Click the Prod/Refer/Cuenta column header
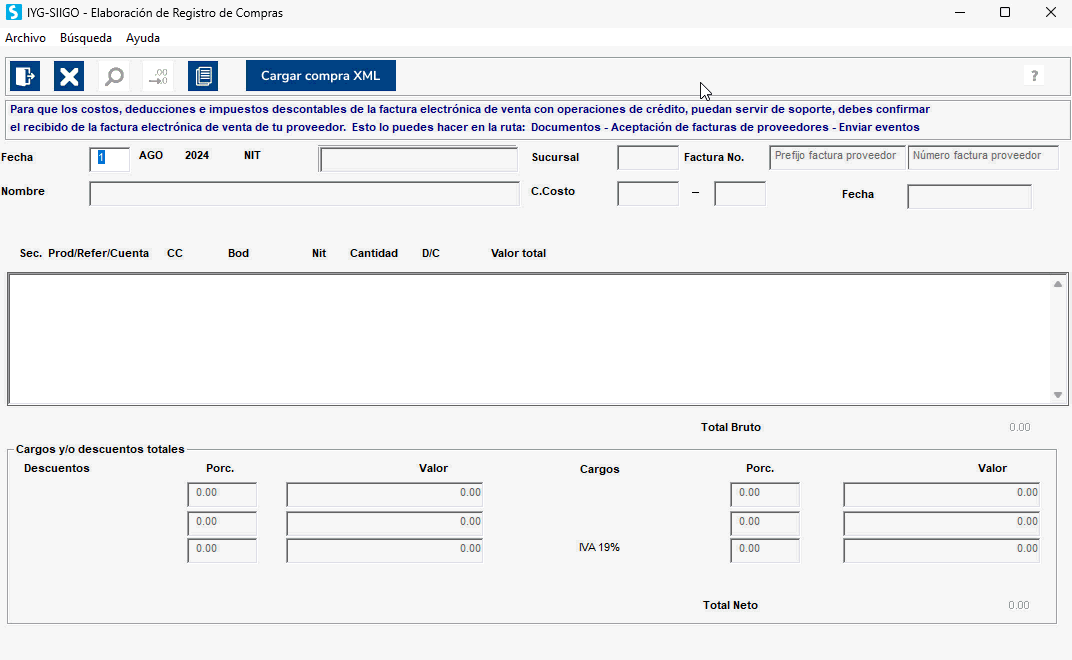 pos(98,253)
